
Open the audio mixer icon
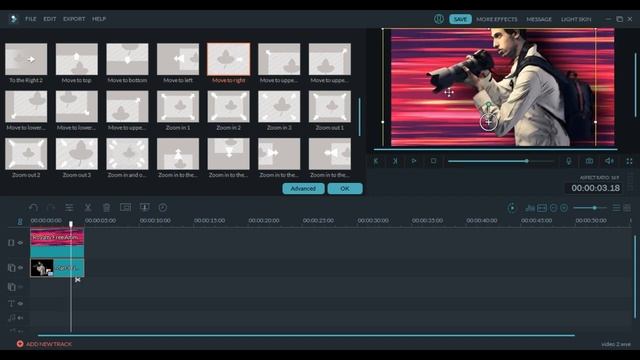pos(530,208)
